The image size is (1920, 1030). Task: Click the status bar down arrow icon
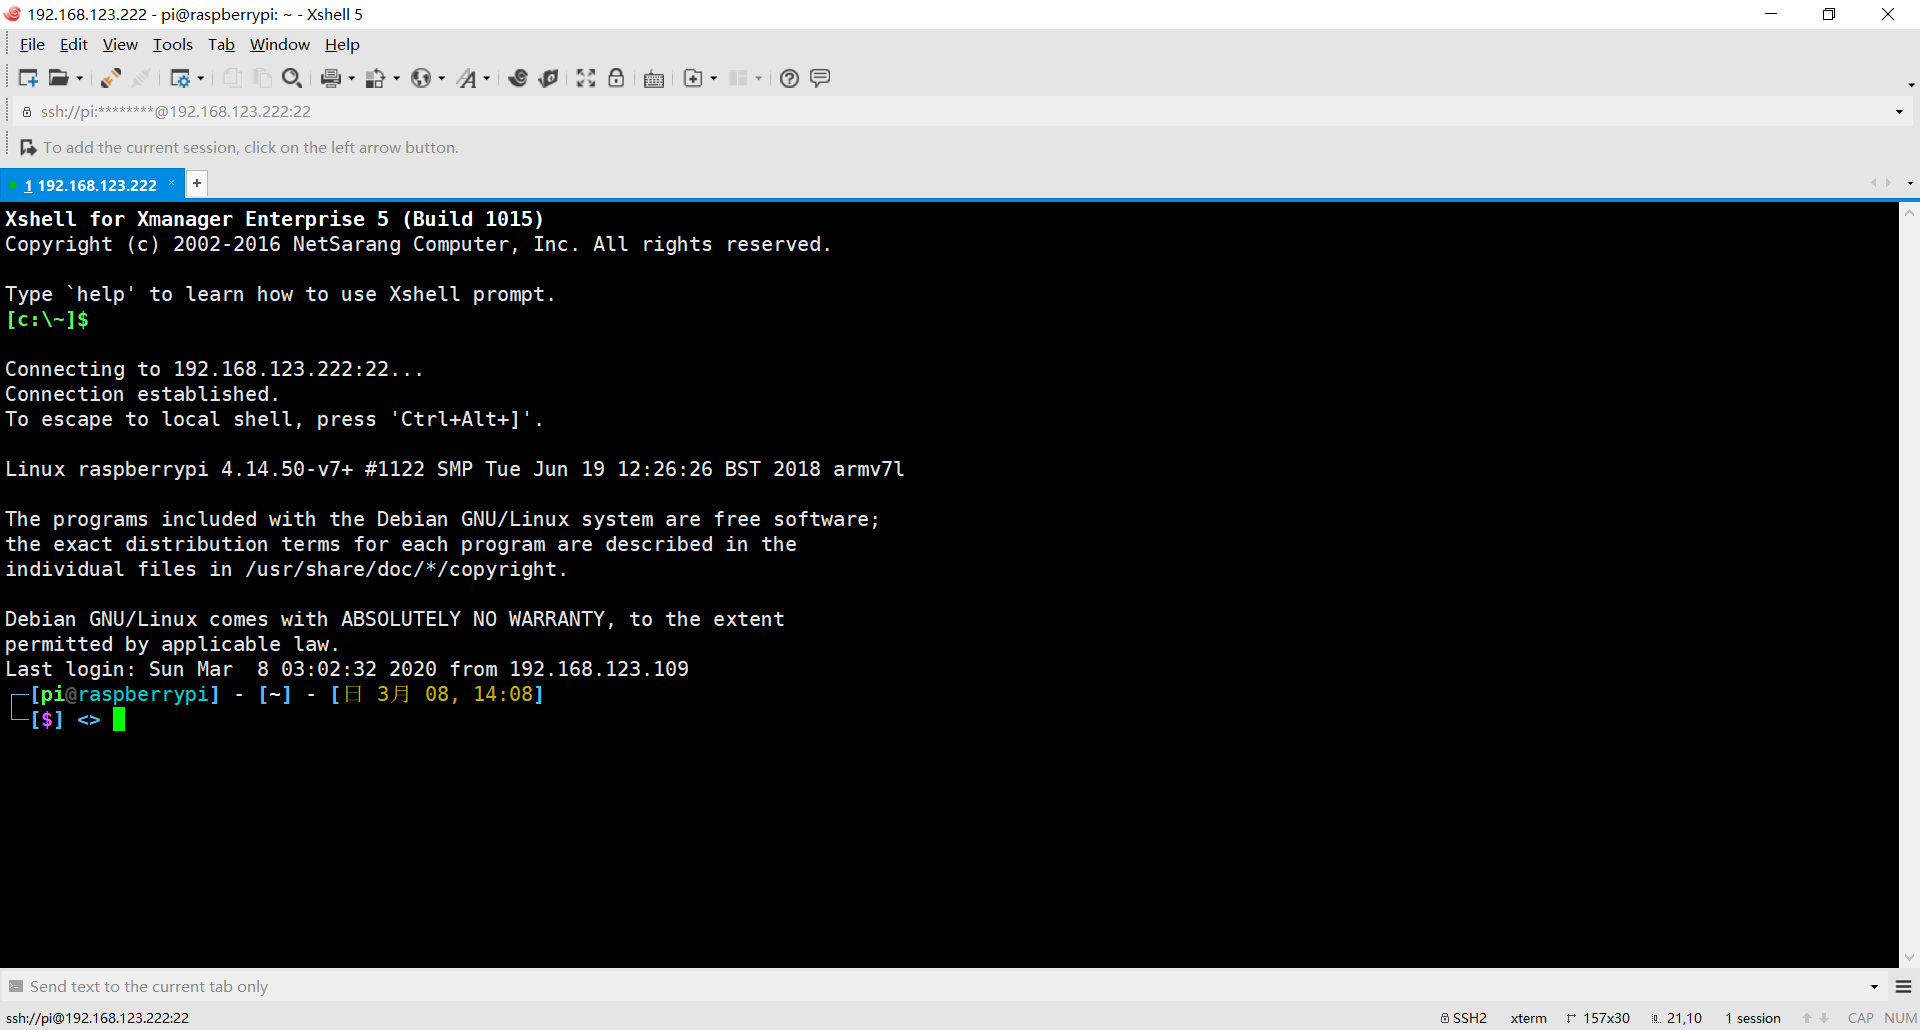pyautogui.click(x=1824, y=1018)
